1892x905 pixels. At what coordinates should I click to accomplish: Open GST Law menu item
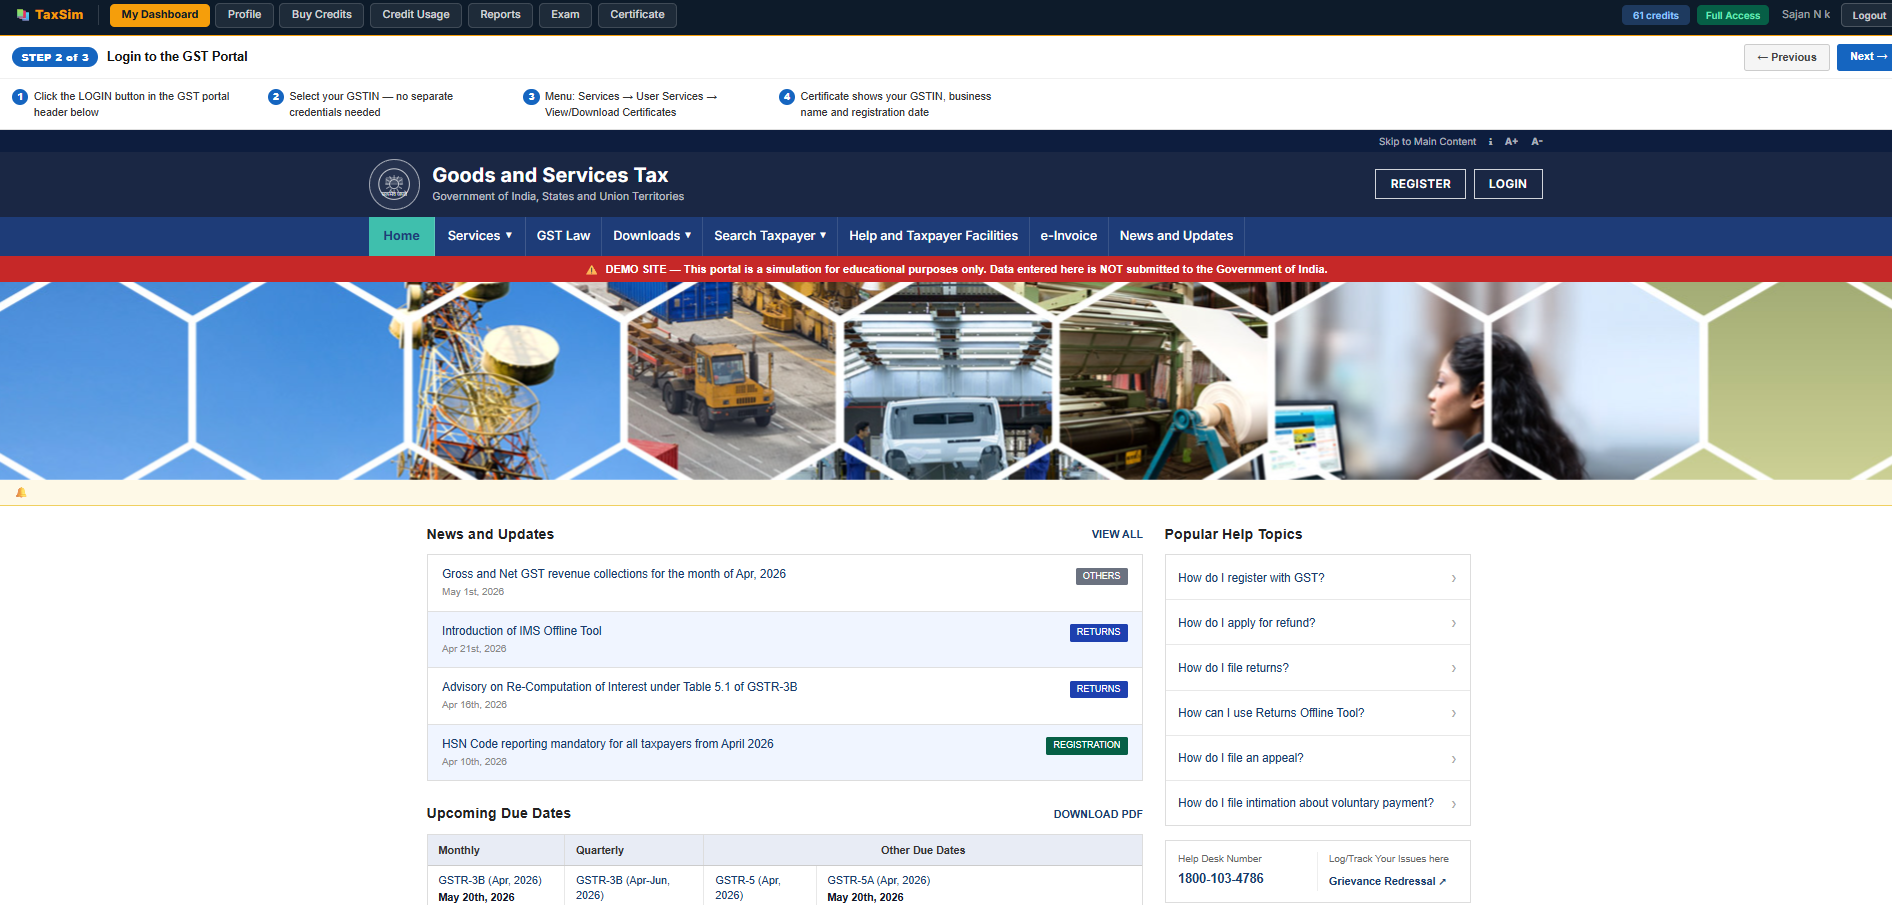(x=563, y=236)
